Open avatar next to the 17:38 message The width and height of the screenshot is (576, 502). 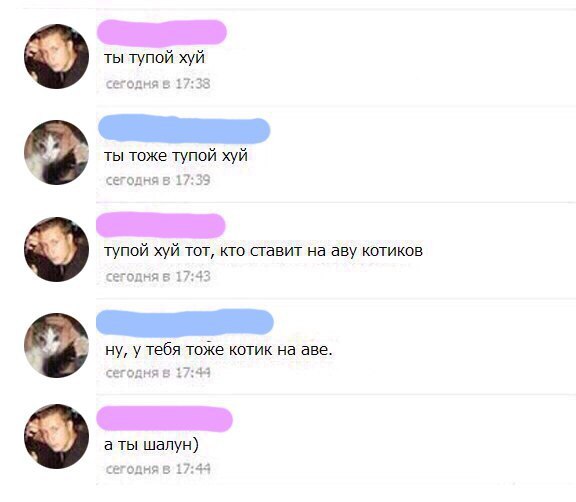(57, 57)
